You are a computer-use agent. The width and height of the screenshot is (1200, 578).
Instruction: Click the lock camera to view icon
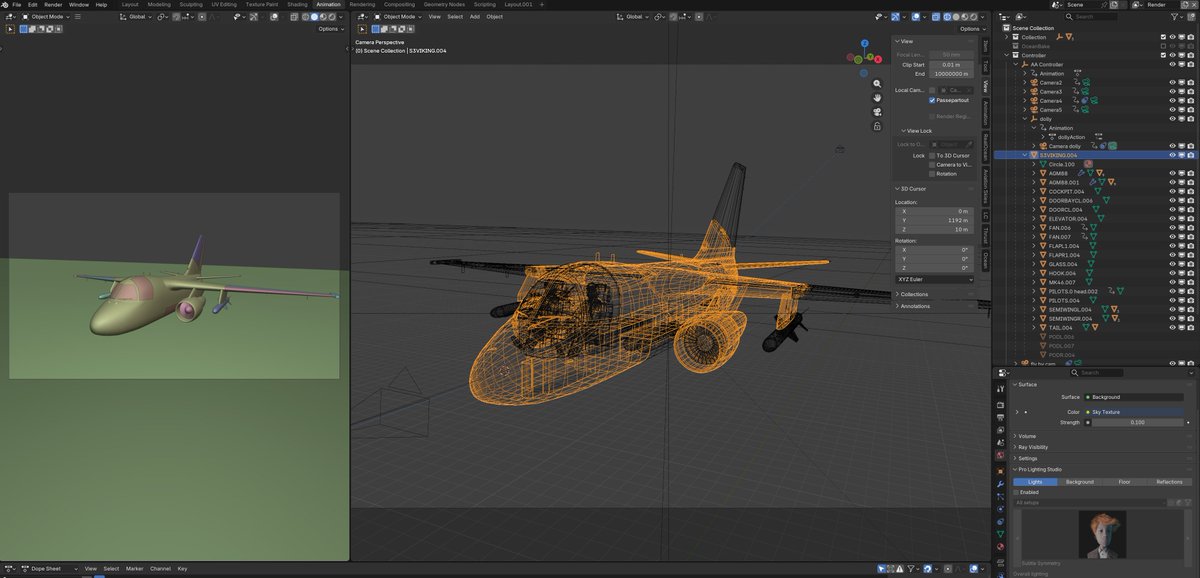(x=877, y=126)
